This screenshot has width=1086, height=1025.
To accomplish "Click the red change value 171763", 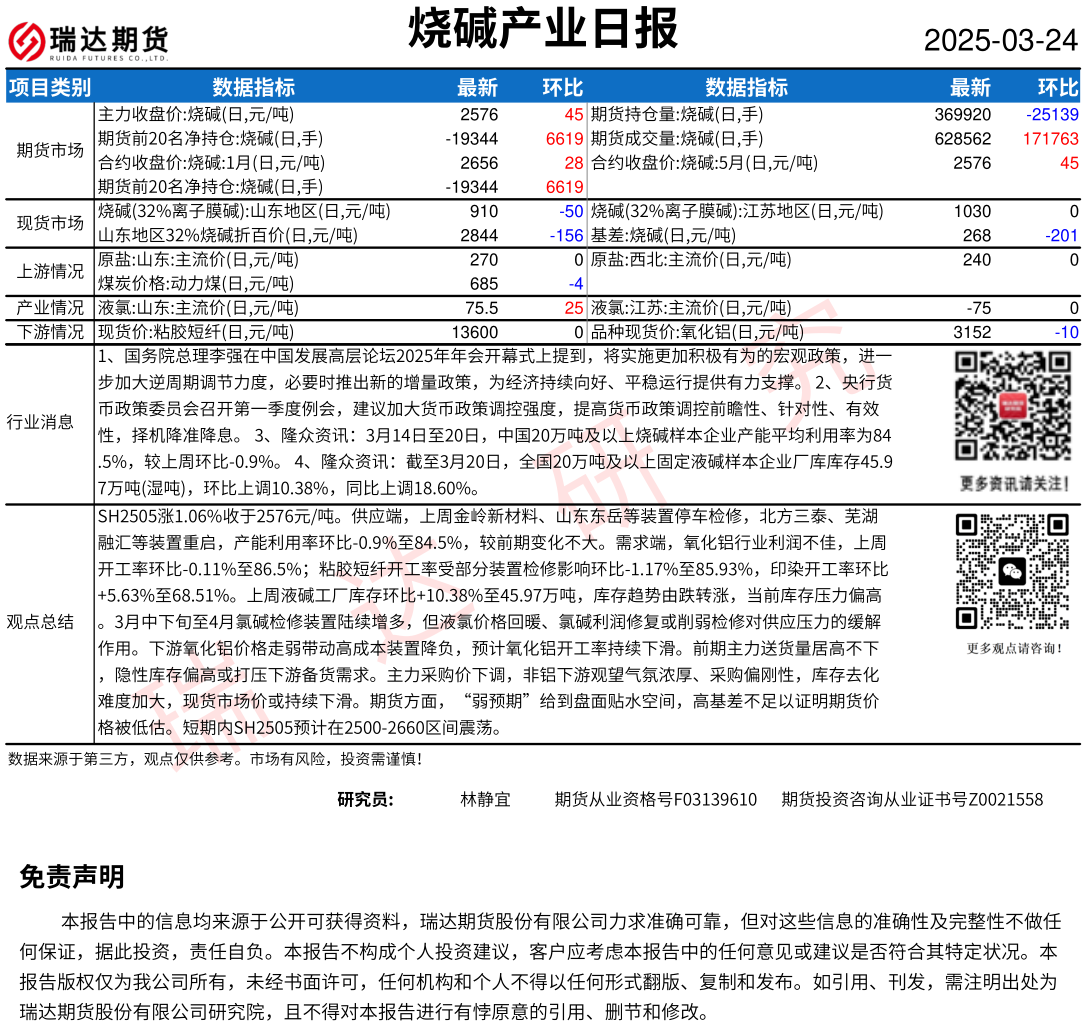I will pyautogui.click(x=1050, y=139).
